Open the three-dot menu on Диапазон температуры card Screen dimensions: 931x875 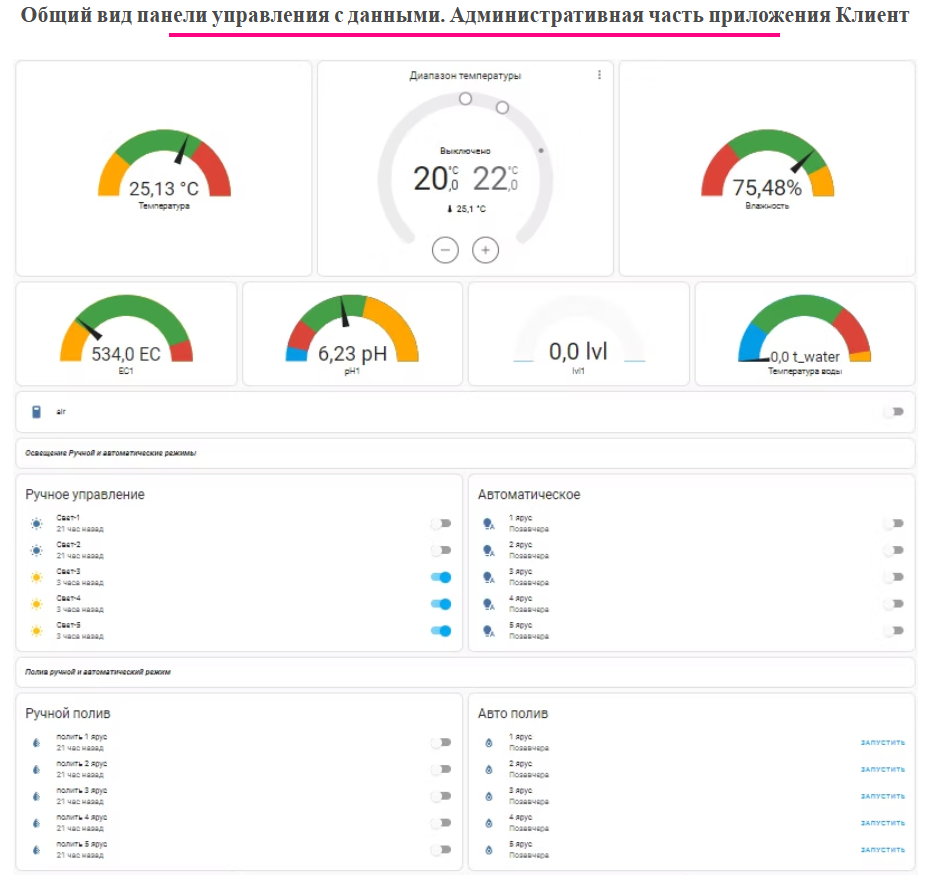pyautogui.click(x=600, y=73)
